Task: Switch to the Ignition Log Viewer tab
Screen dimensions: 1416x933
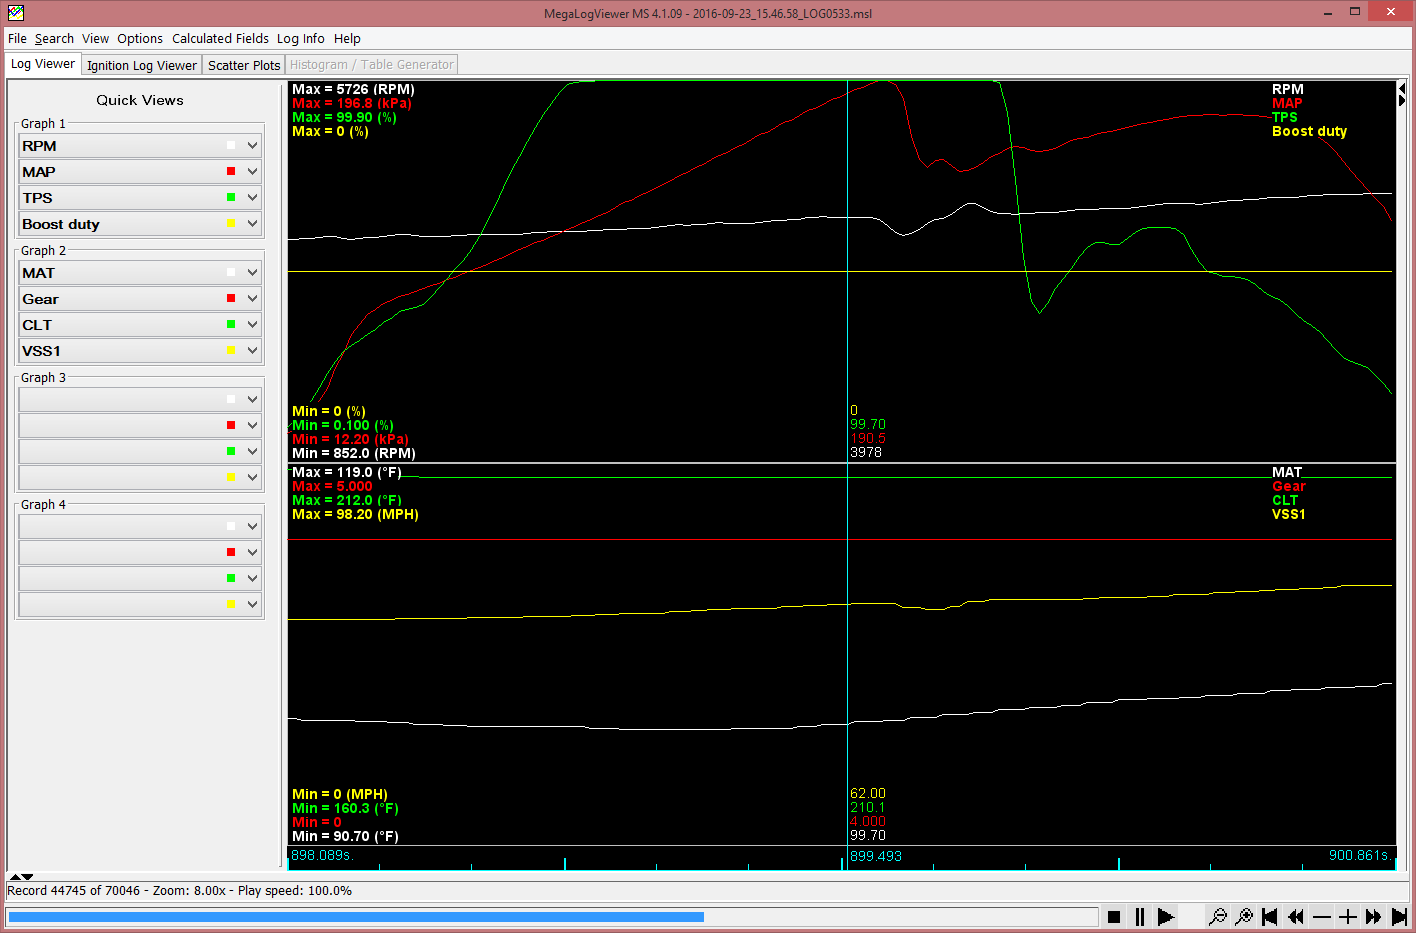Action: coord(142,65)
